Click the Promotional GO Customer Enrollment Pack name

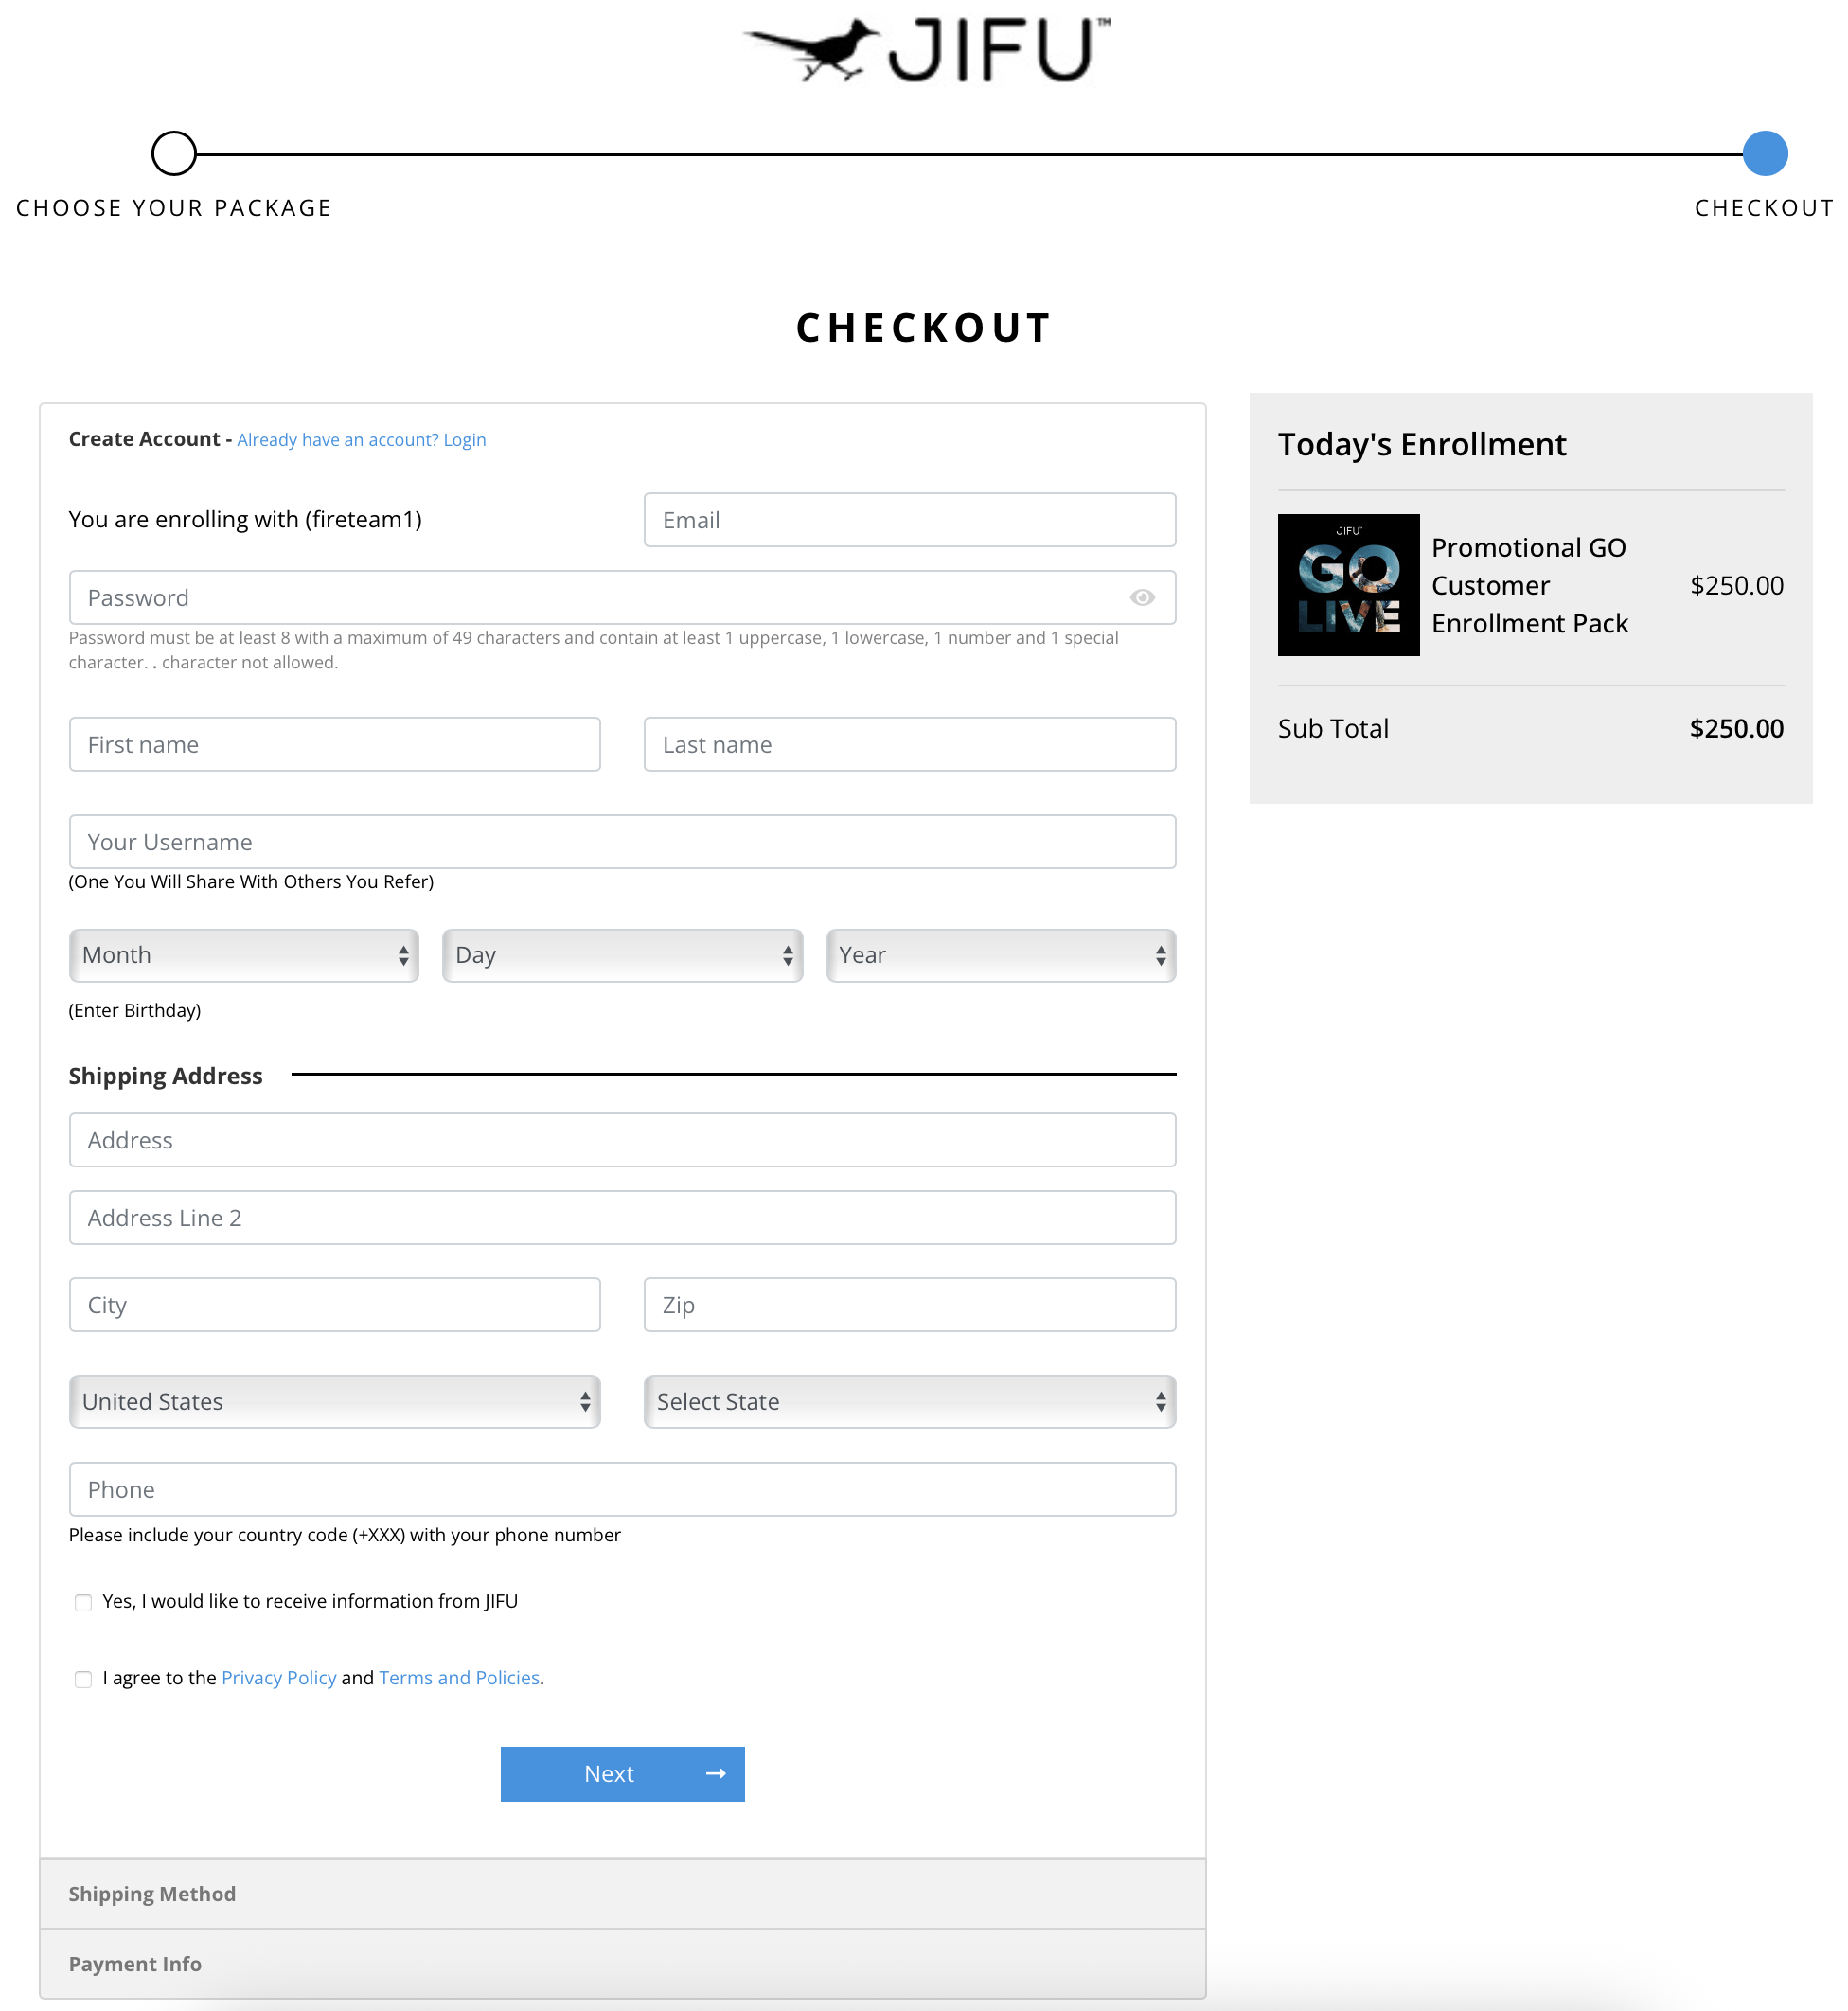tap(1530, 585)
